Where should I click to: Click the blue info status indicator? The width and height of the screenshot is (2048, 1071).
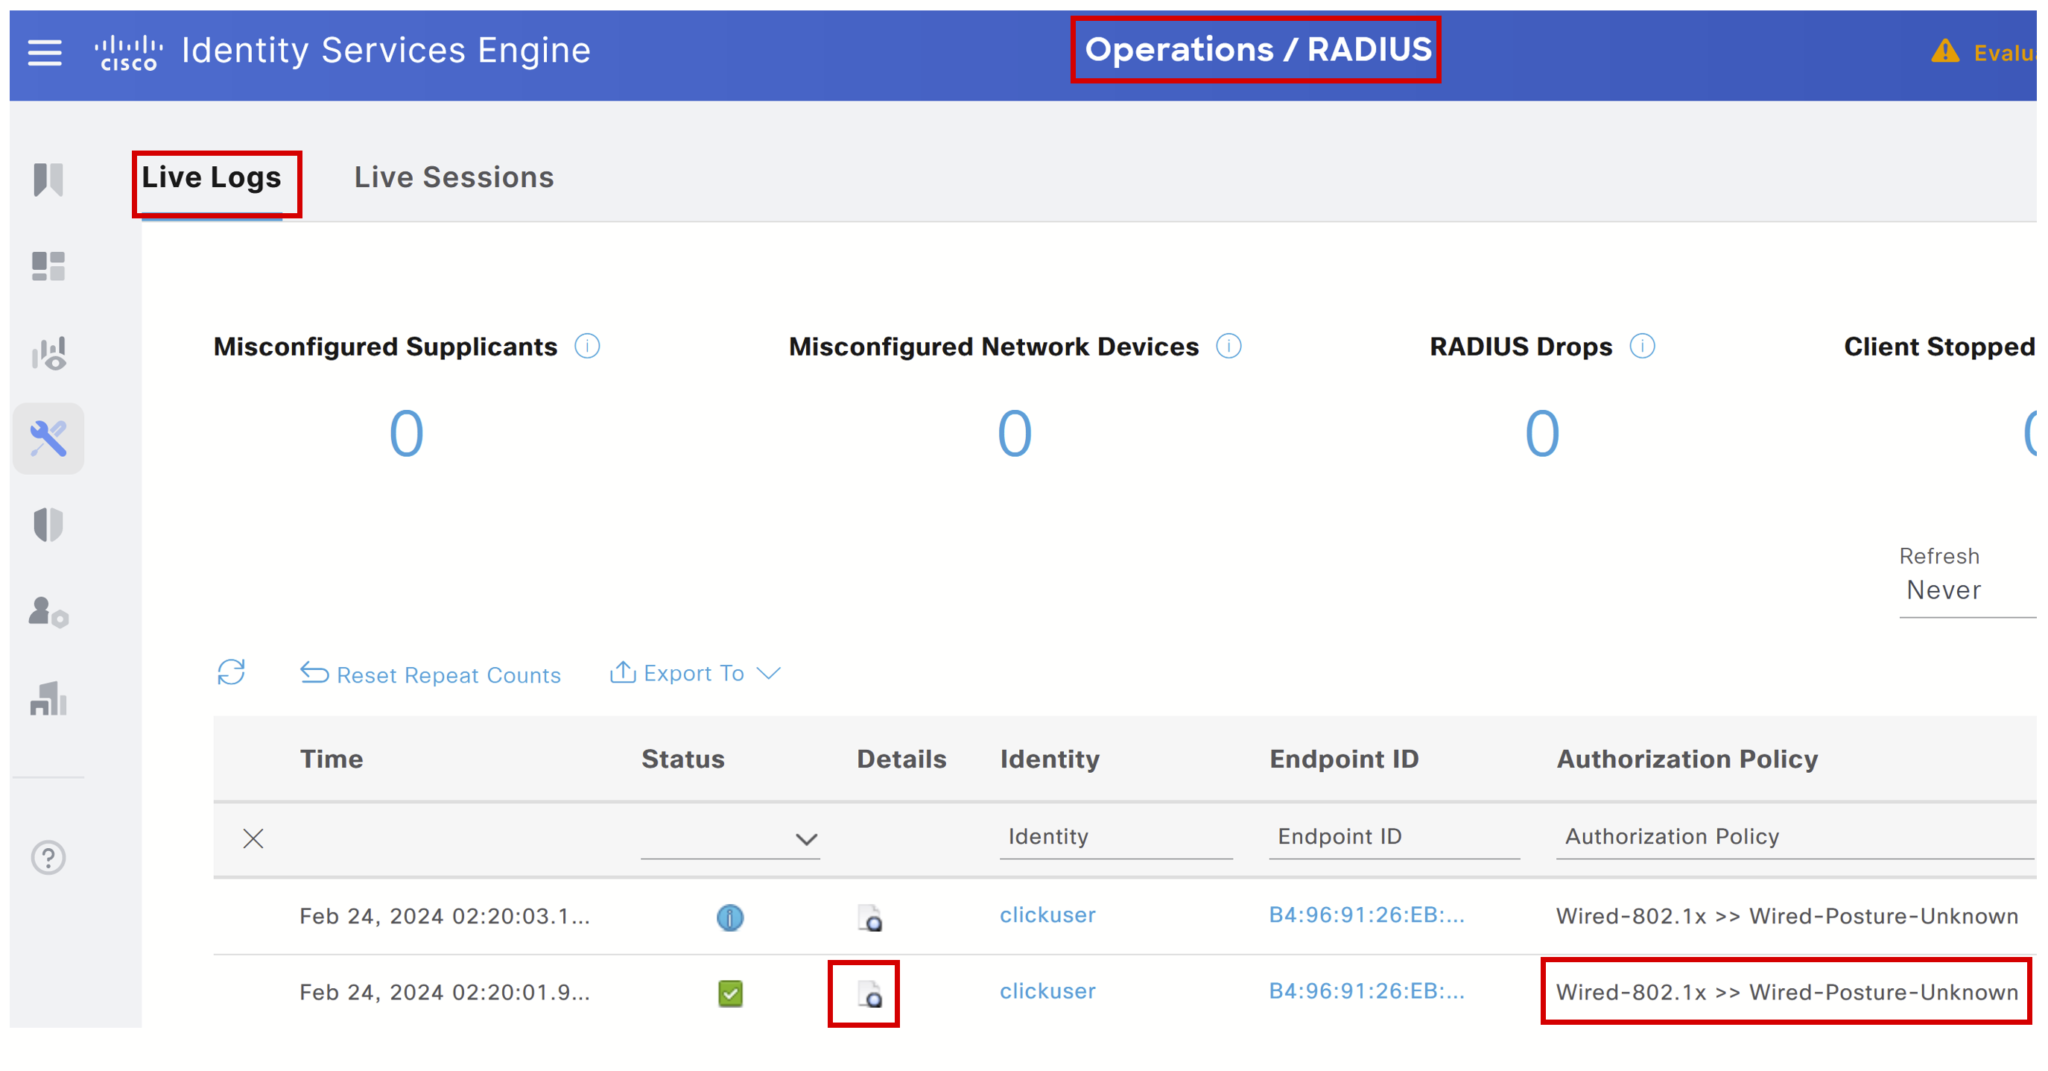click(x=730, y=916)
